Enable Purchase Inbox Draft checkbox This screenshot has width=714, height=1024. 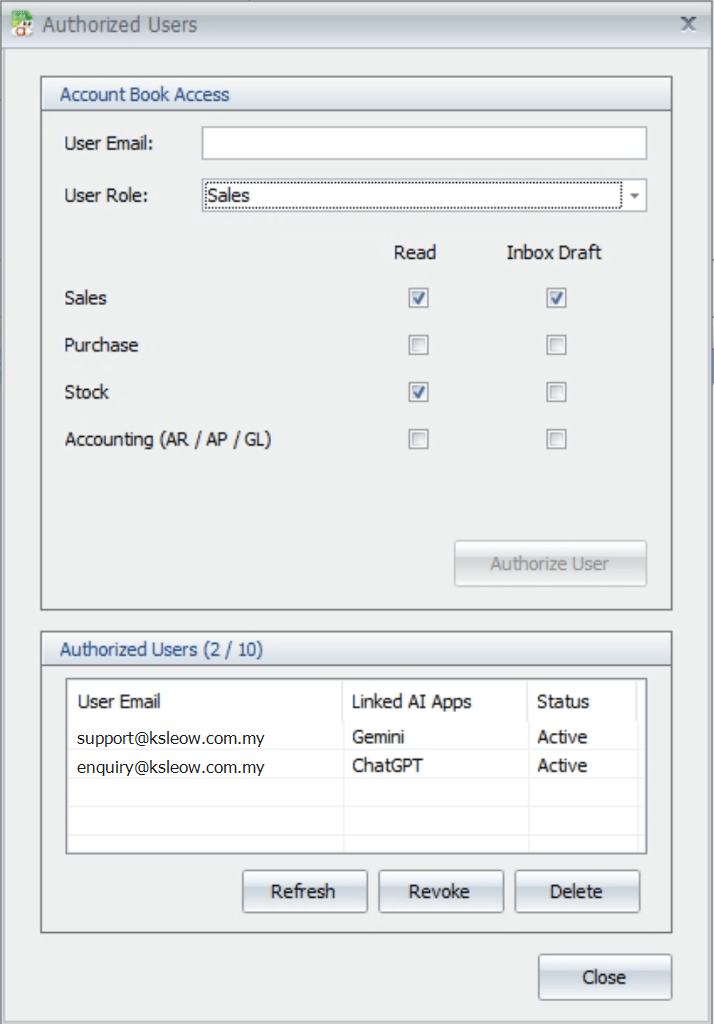[x=556, y=345]
